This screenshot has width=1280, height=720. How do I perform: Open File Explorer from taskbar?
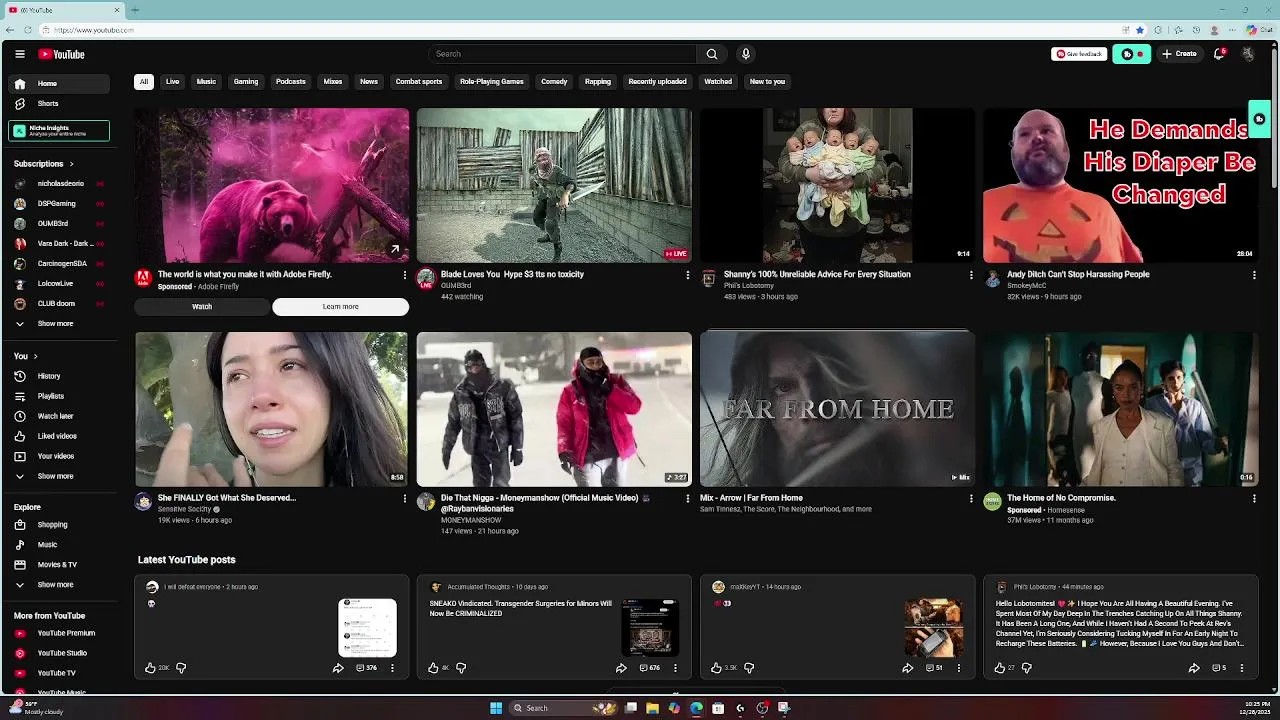tap(652, 708)
